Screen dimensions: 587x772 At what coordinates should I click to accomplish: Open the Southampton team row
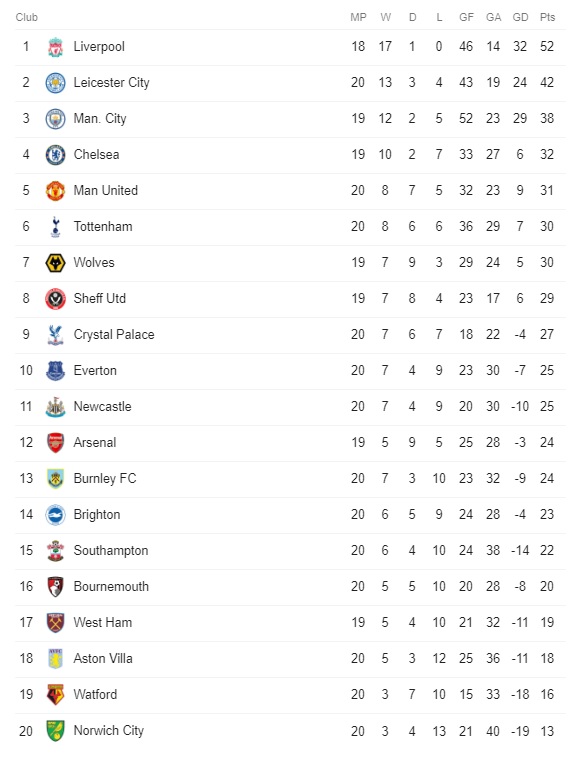291,550
